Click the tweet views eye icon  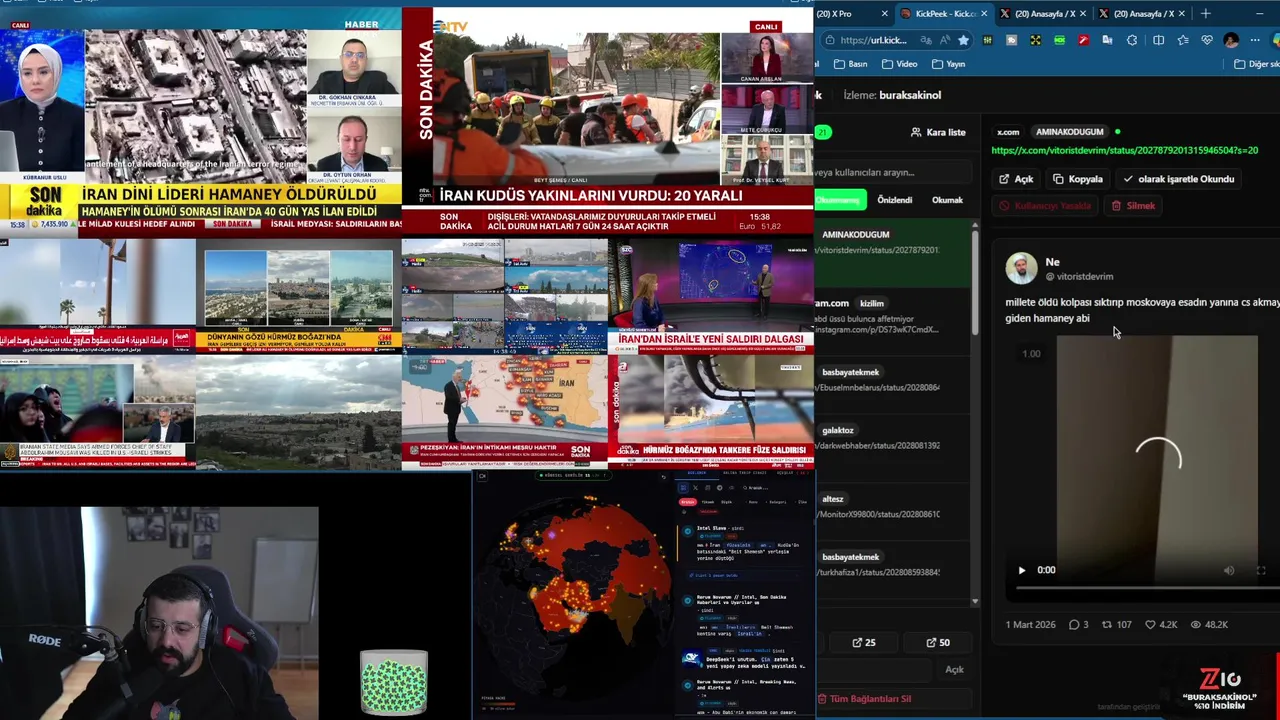coord(1196,625)
